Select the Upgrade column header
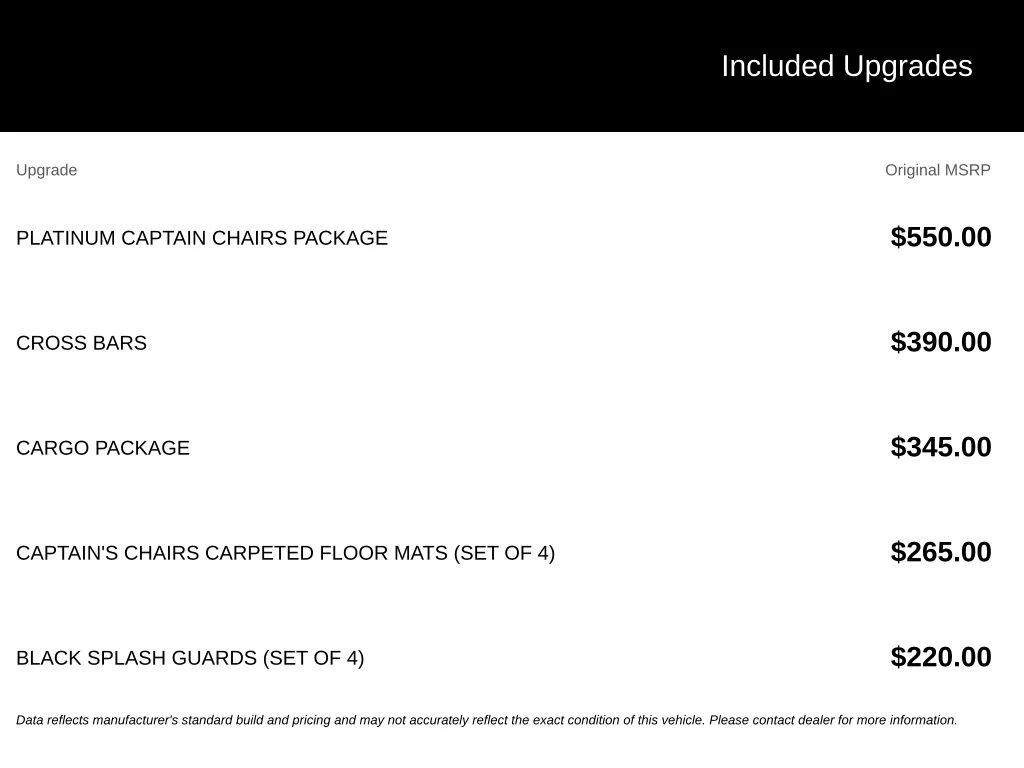This screenshot has width=1024, height=768. click(x=46, y=170)
